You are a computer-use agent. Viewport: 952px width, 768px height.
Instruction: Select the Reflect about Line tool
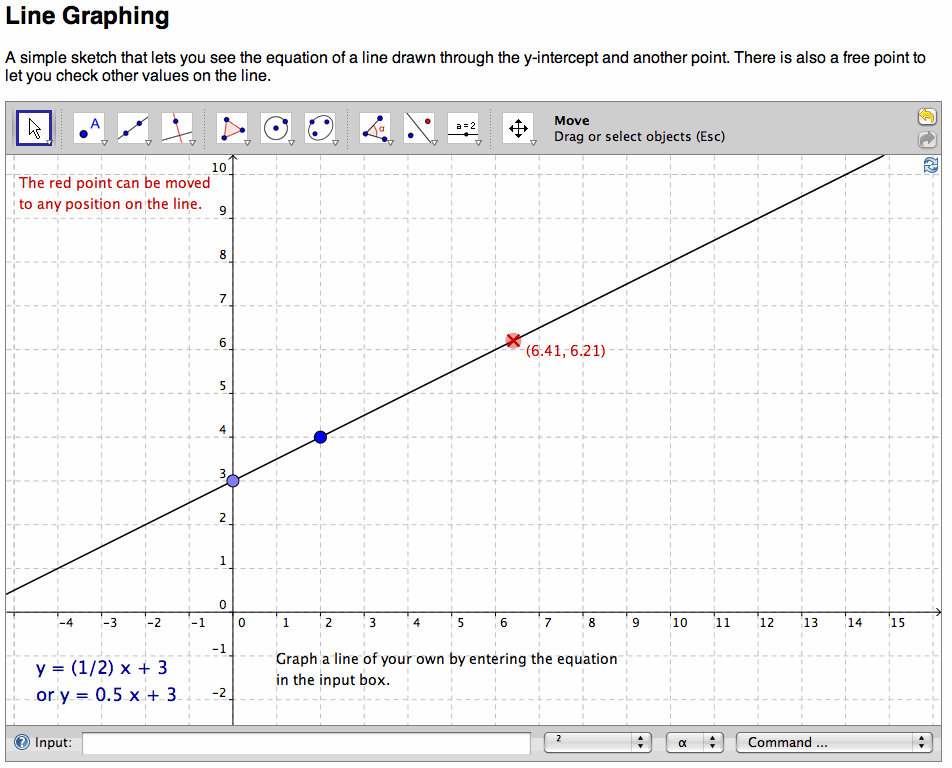418,127
